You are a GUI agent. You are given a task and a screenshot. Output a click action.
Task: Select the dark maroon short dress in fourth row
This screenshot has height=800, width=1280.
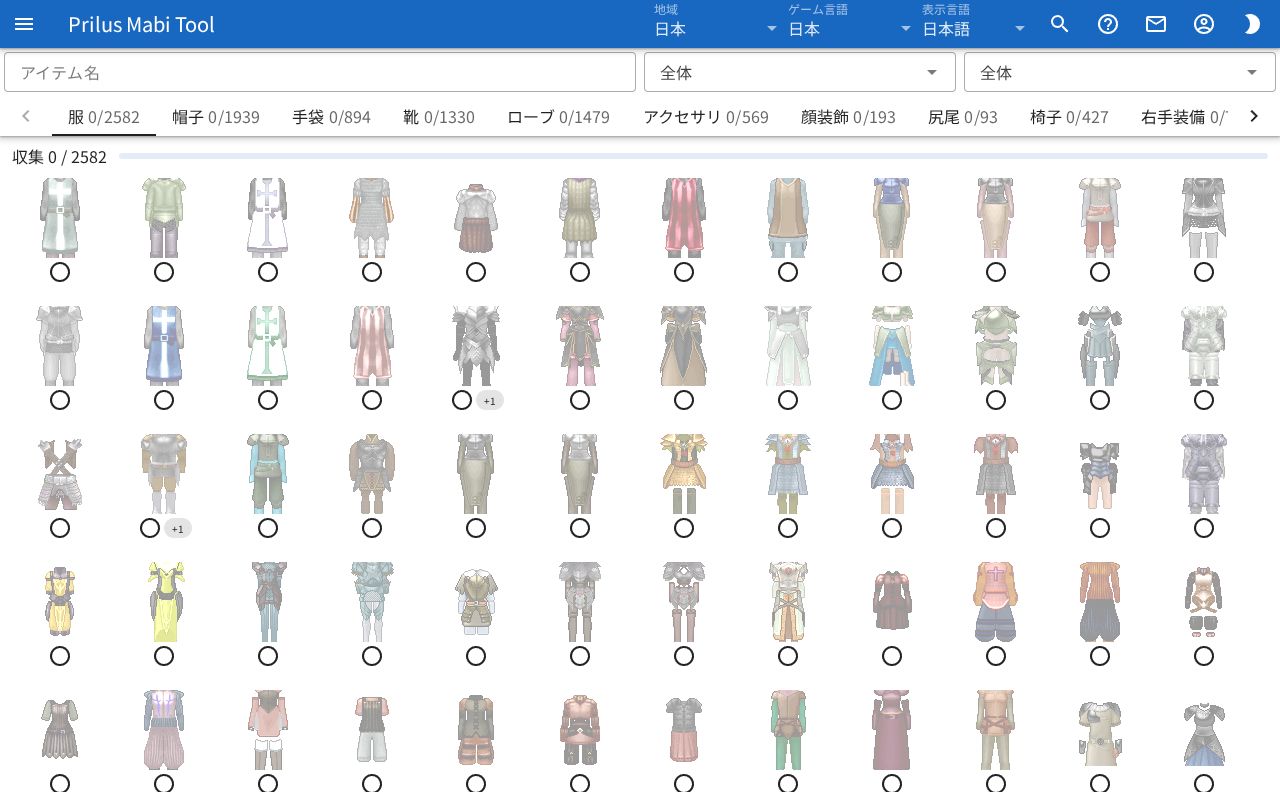click(892, 601)
